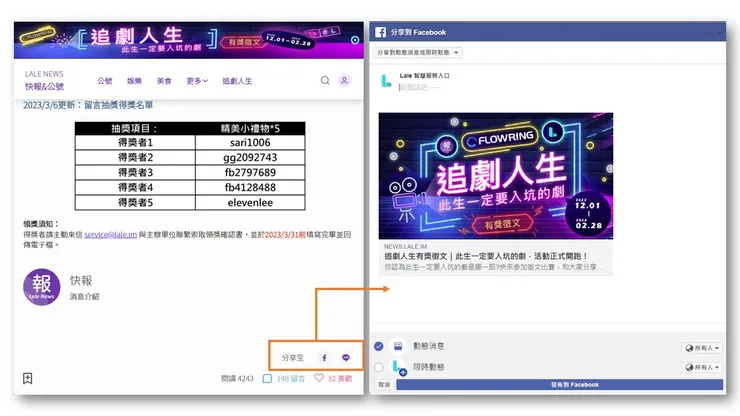This screenshot has height=416, width=740.
Task: Open the 148 留言 comments link
Action: click(x=291, y=379)
